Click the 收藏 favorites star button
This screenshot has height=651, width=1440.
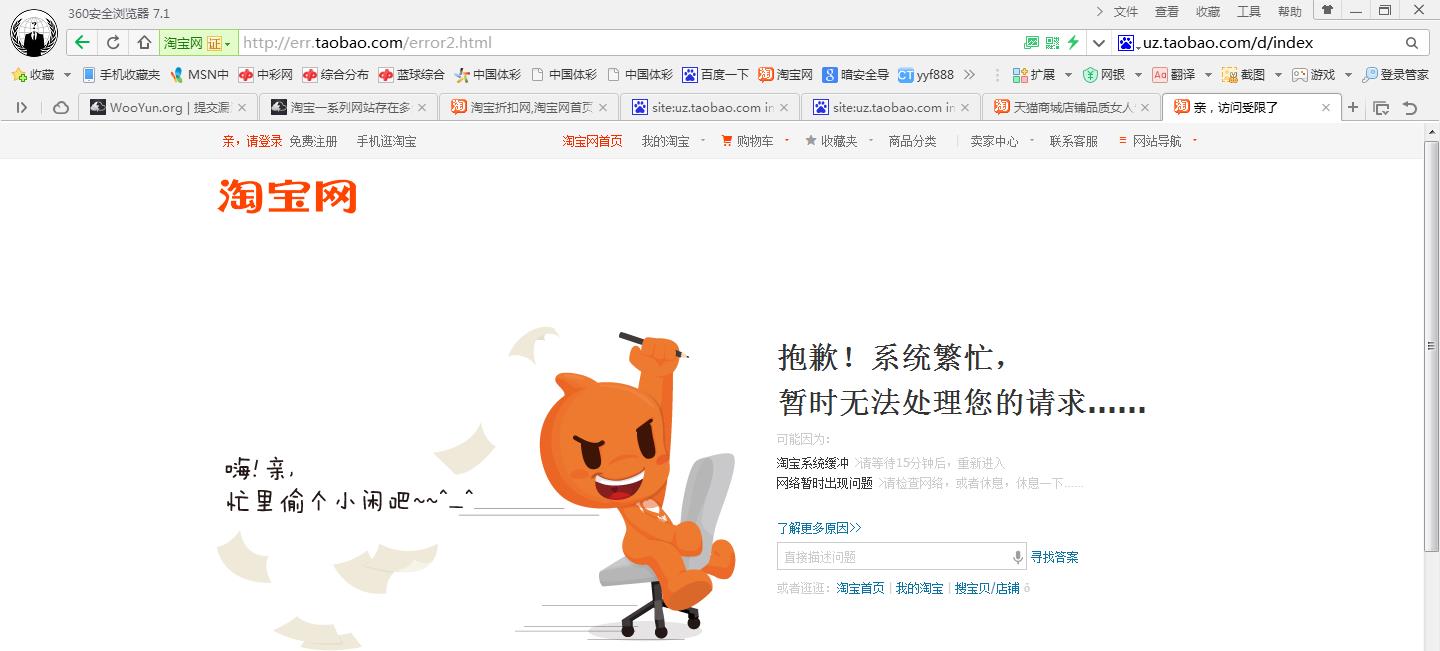33,74
